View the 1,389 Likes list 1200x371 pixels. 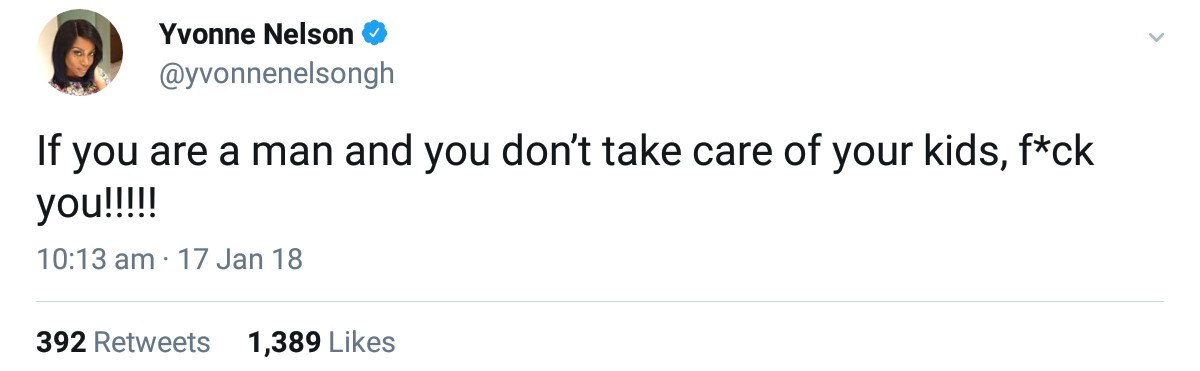322,342
